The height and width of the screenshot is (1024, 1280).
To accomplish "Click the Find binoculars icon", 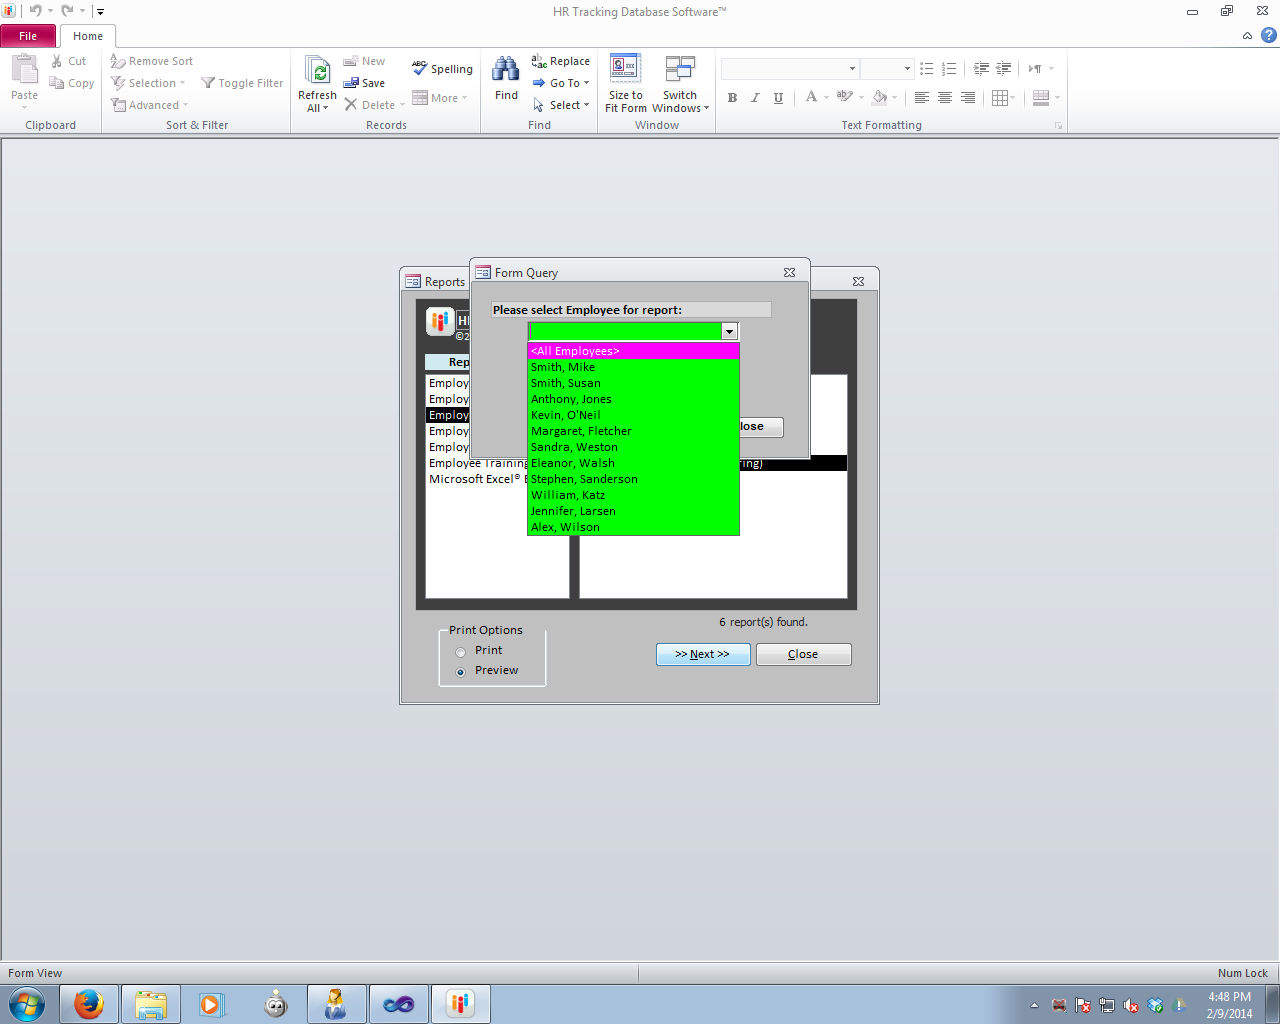I will pyautogui.click(x=506, y=70).
